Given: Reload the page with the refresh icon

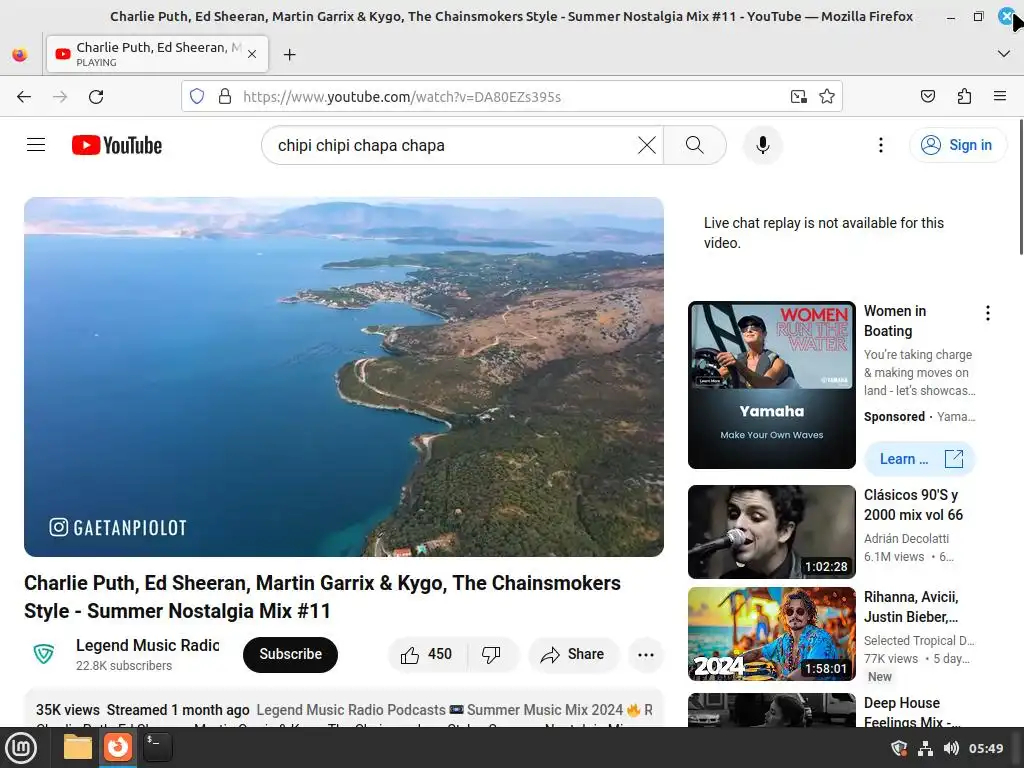Looking at the screenshot, I should click(x=96, y=97).
